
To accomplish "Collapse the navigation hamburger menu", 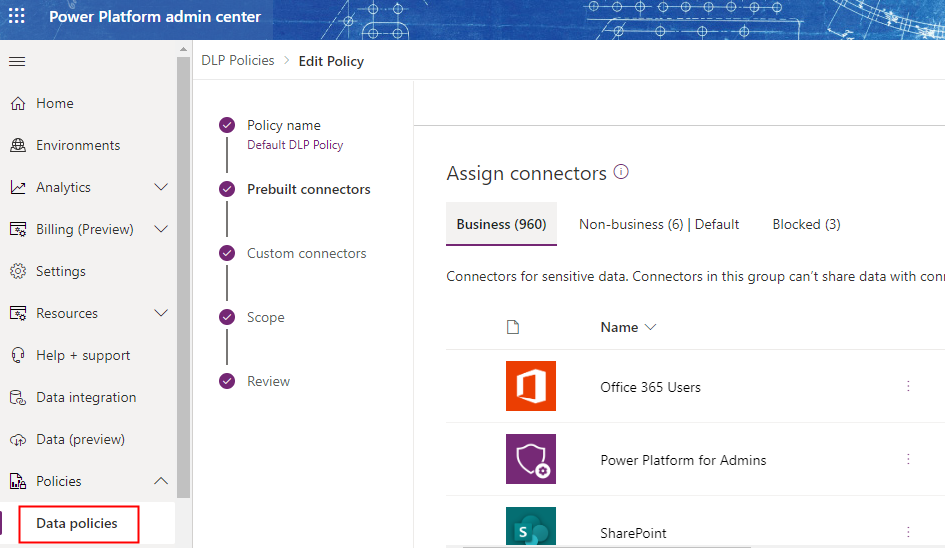I will (x=17, y=62).
